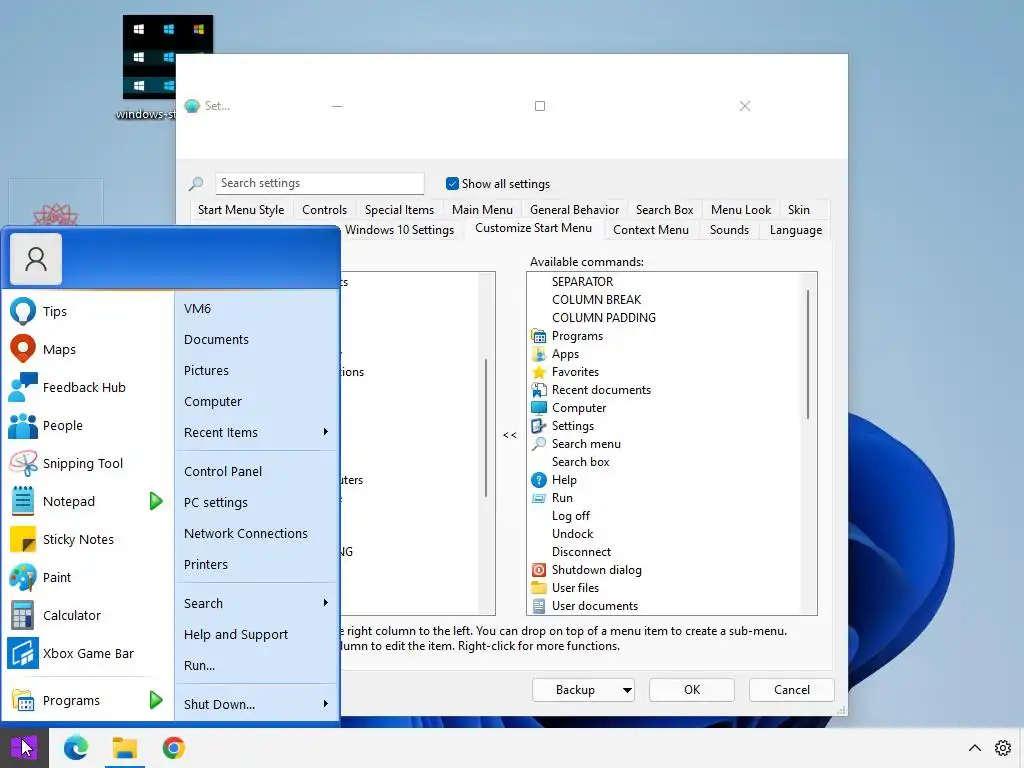Click Available commands list scrollbar
Viewport: 1024px width, 768px height.
pyautogui.click(x=808, y=355)
